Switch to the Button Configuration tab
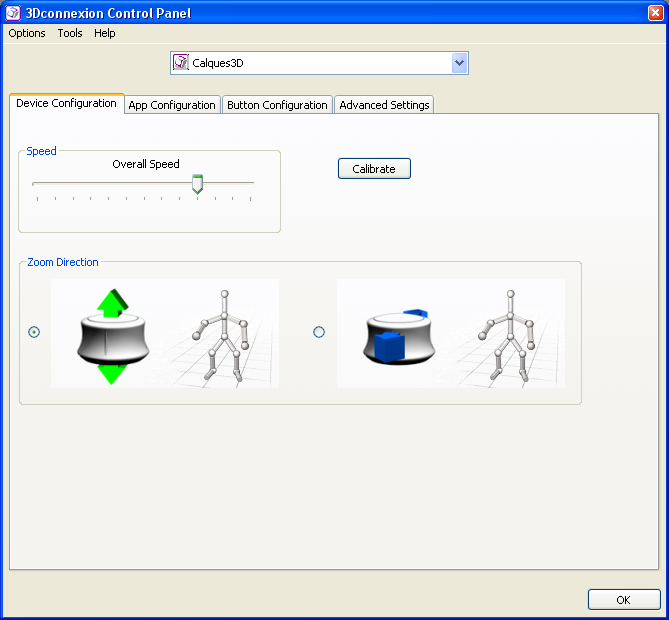 pos(277,105)
